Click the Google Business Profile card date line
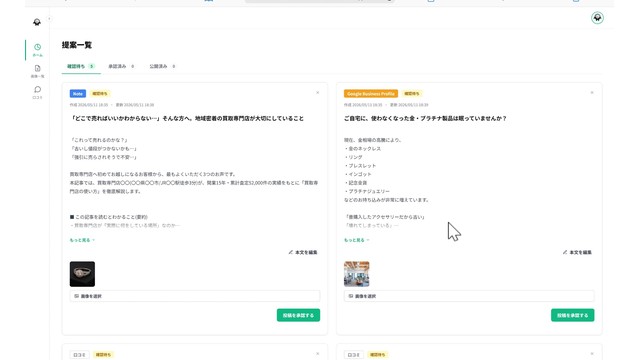 (386, 105)
